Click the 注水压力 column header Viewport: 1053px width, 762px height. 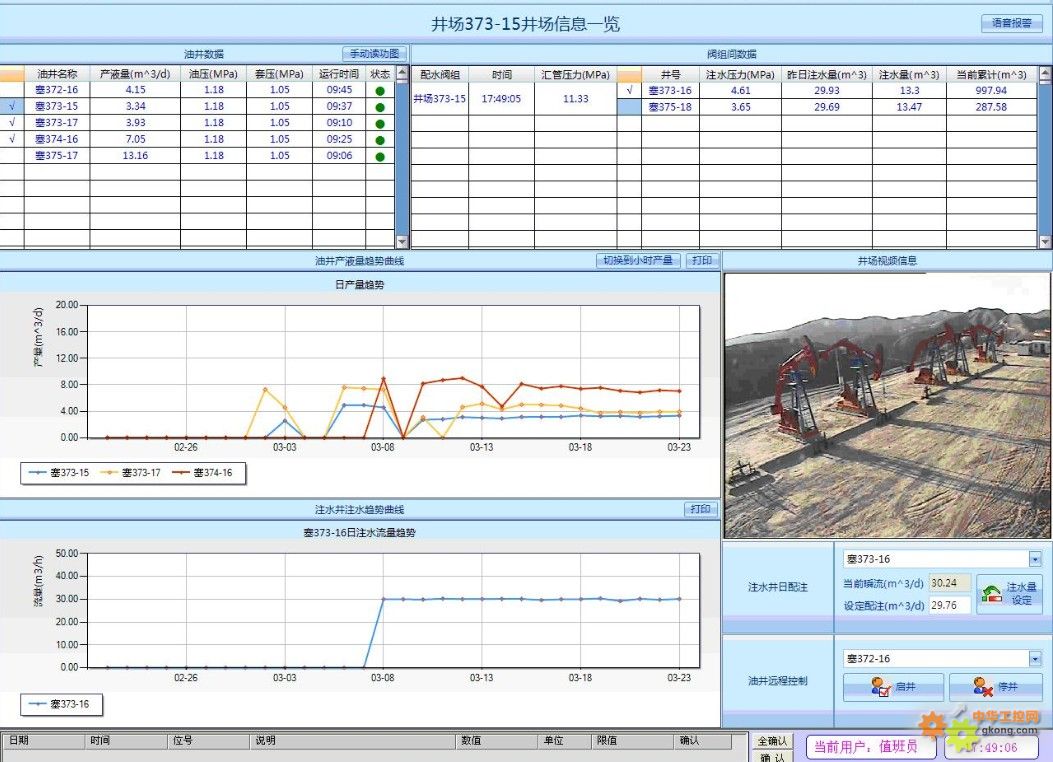point(740,74)
